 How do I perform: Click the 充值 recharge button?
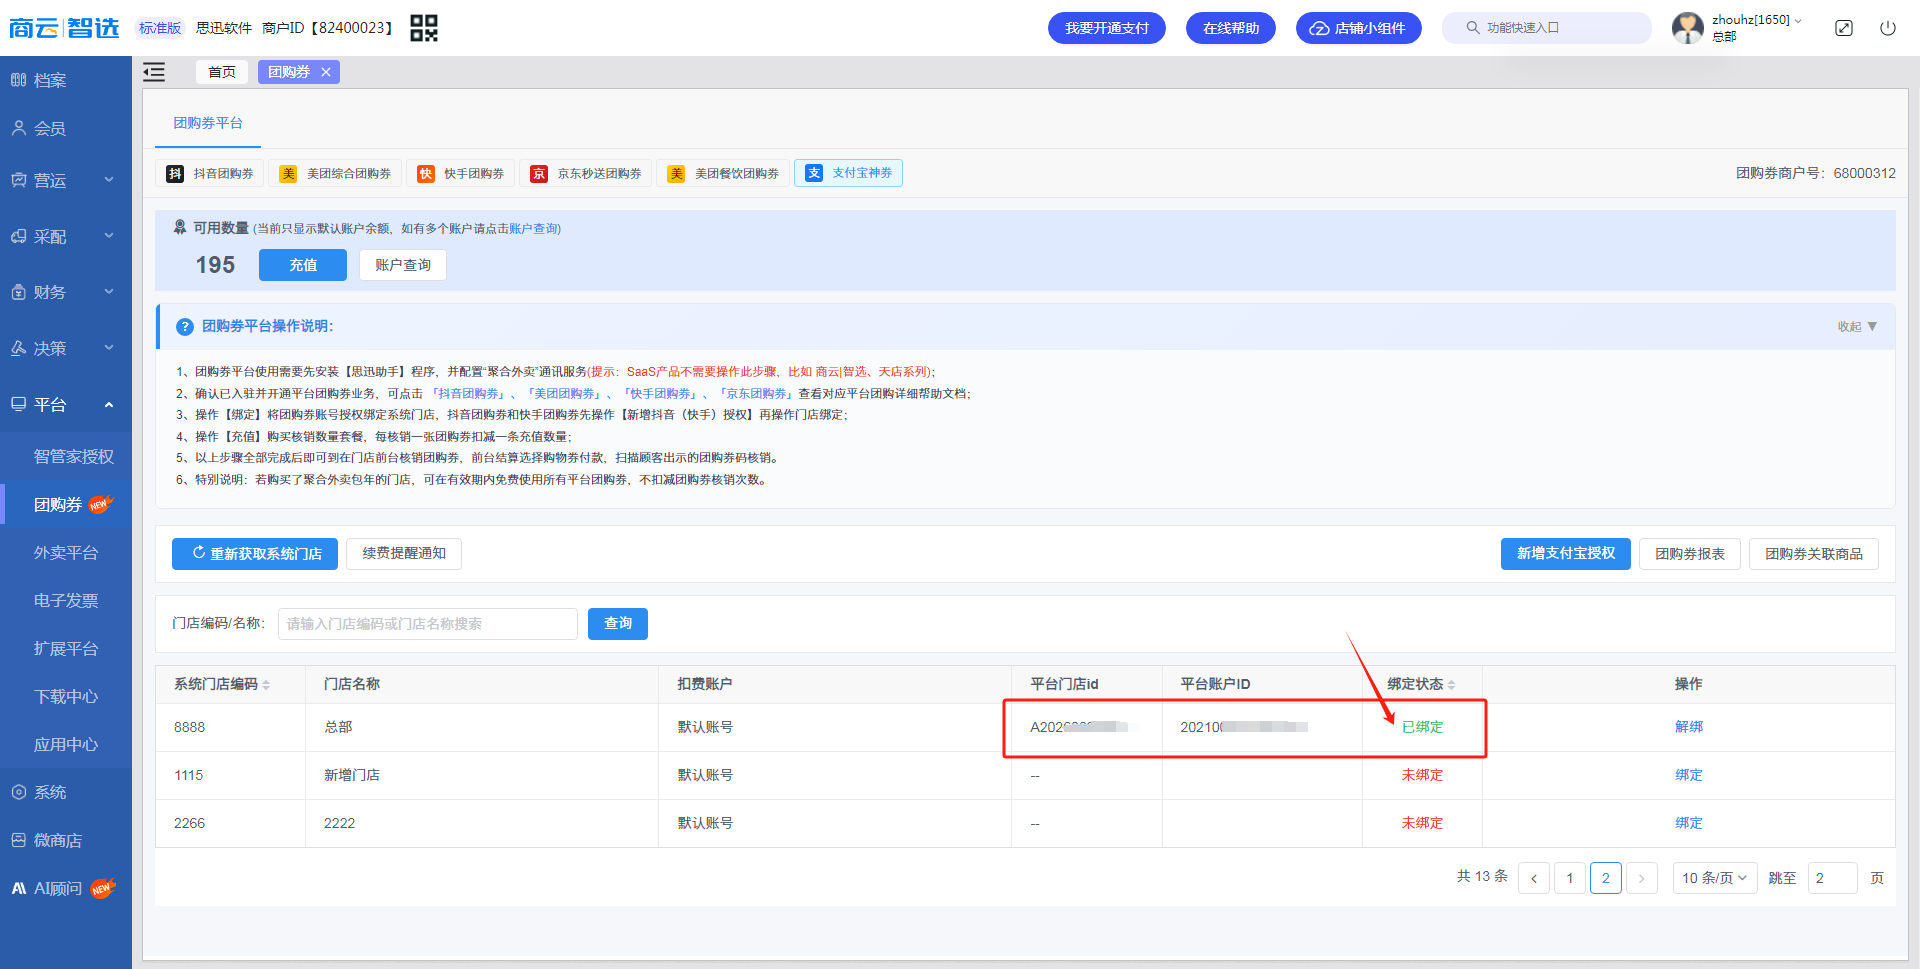click(303, 265)
